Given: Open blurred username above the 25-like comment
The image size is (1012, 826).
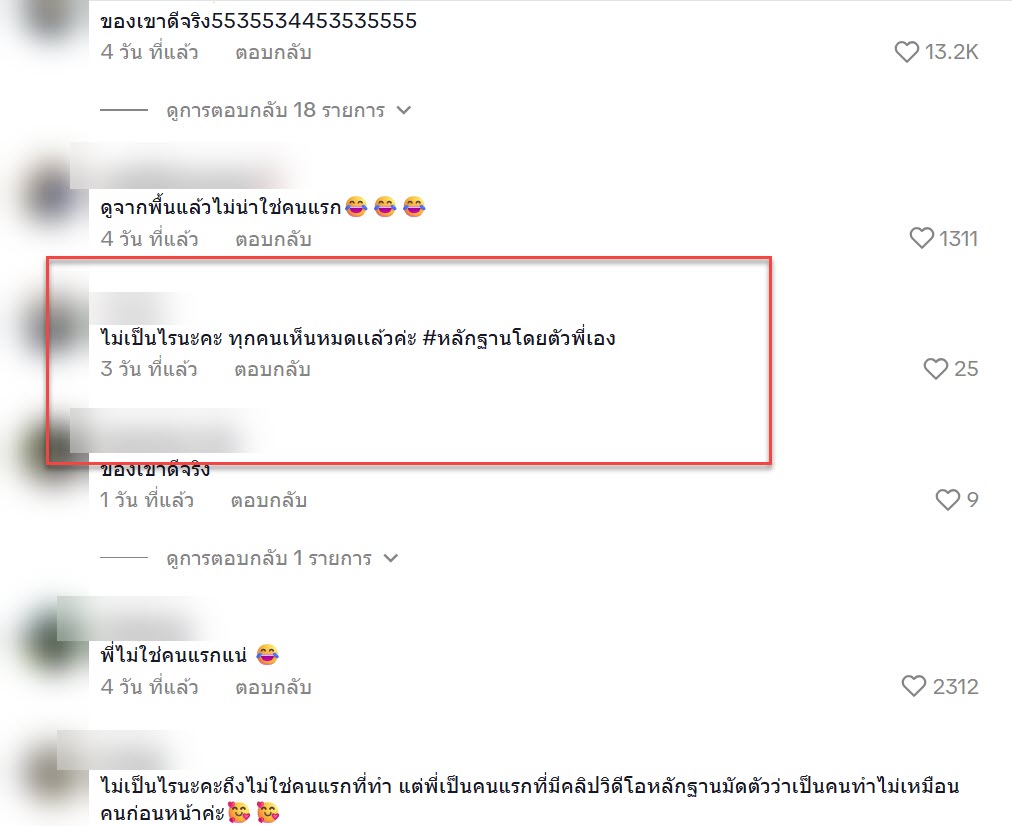Looking at the screenshot, I should 139,307.
